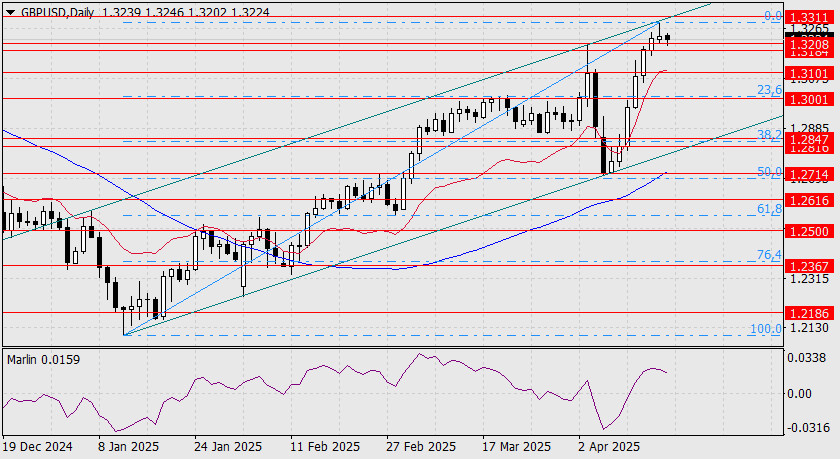
Task: Select the 1.3101 price level tag
Action: coord(809,73)
